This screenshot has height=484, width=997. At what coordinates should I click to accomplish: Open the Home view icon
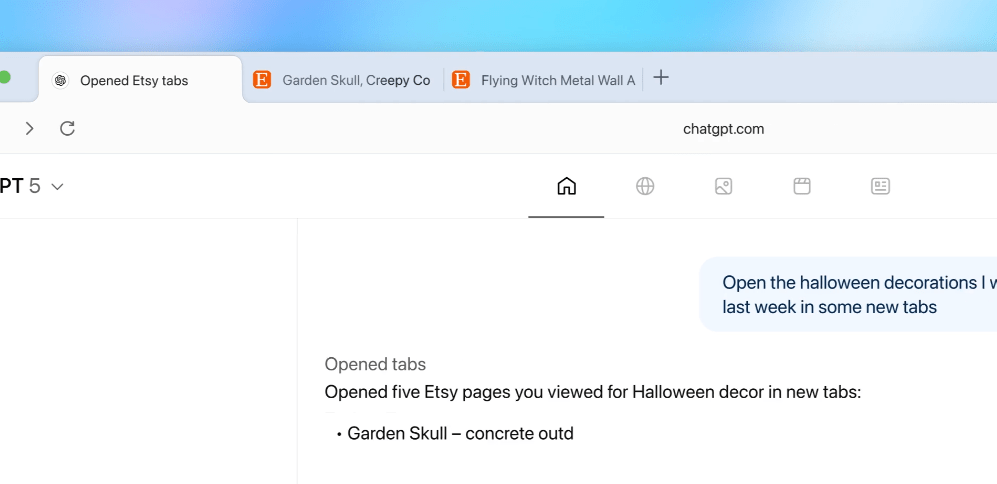pos(566,186)
